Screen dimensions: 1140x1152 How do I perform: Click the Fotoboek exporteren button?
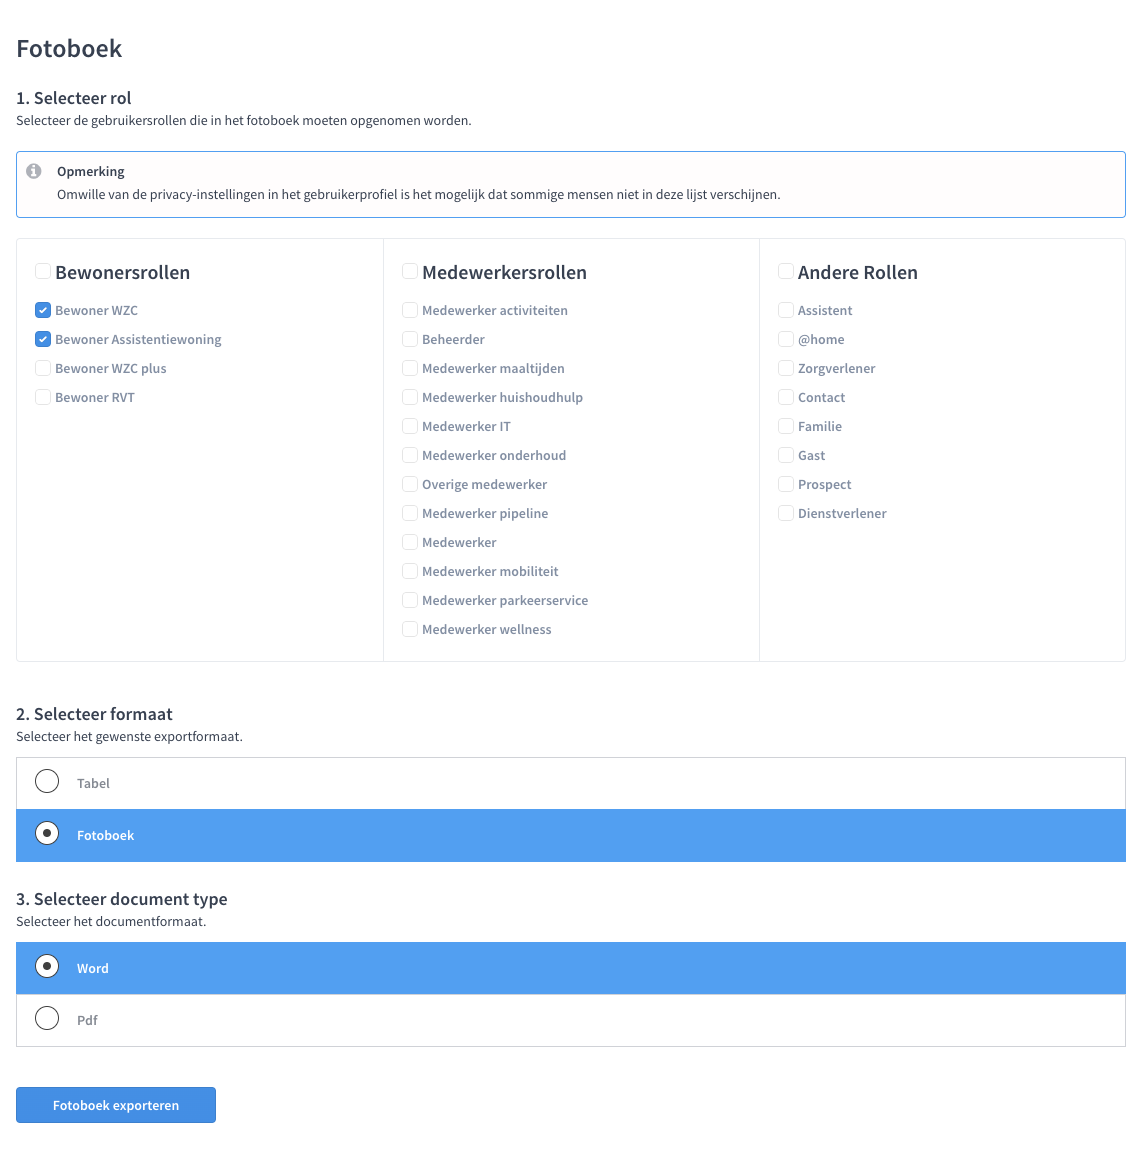click(x=116, y=1105)
